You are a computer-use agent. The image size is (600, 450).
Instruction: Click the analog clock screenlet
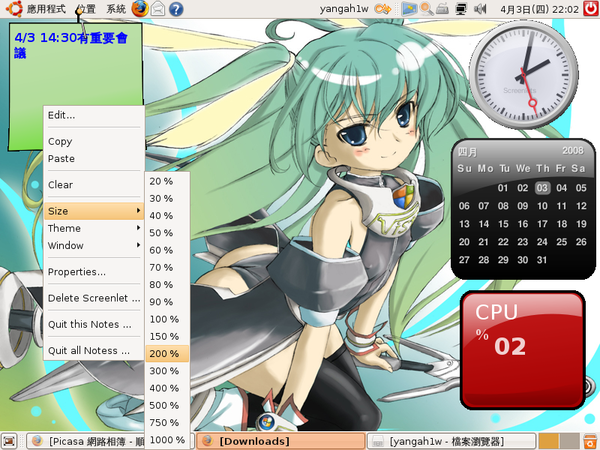click(x=523, y=75)
